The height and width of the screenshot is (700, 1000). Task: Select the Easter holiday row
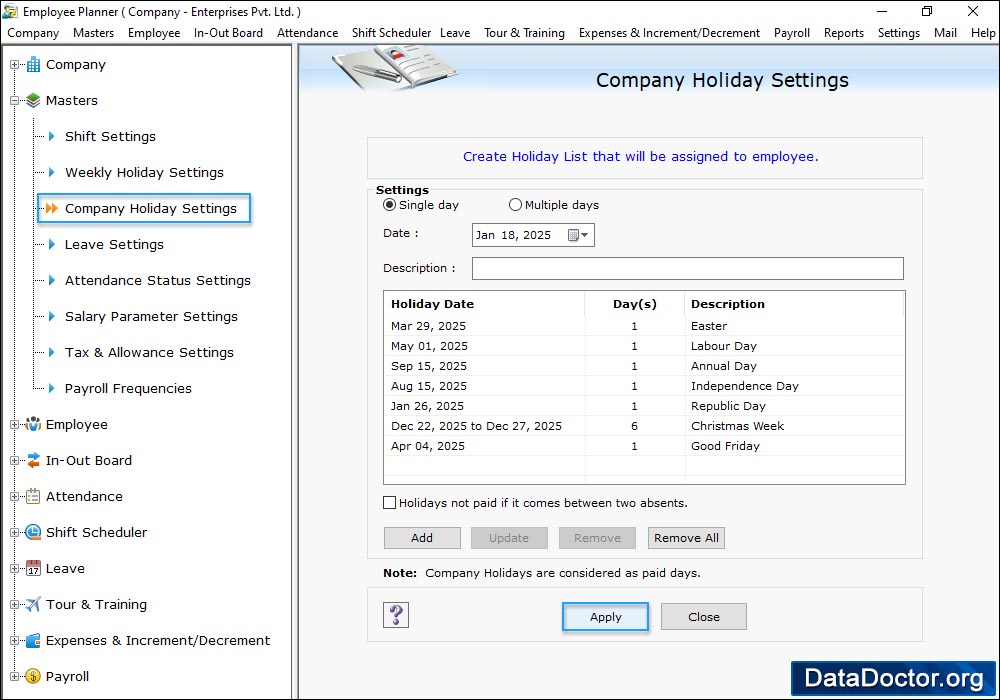pyautogui.click(x=644, y=326)
